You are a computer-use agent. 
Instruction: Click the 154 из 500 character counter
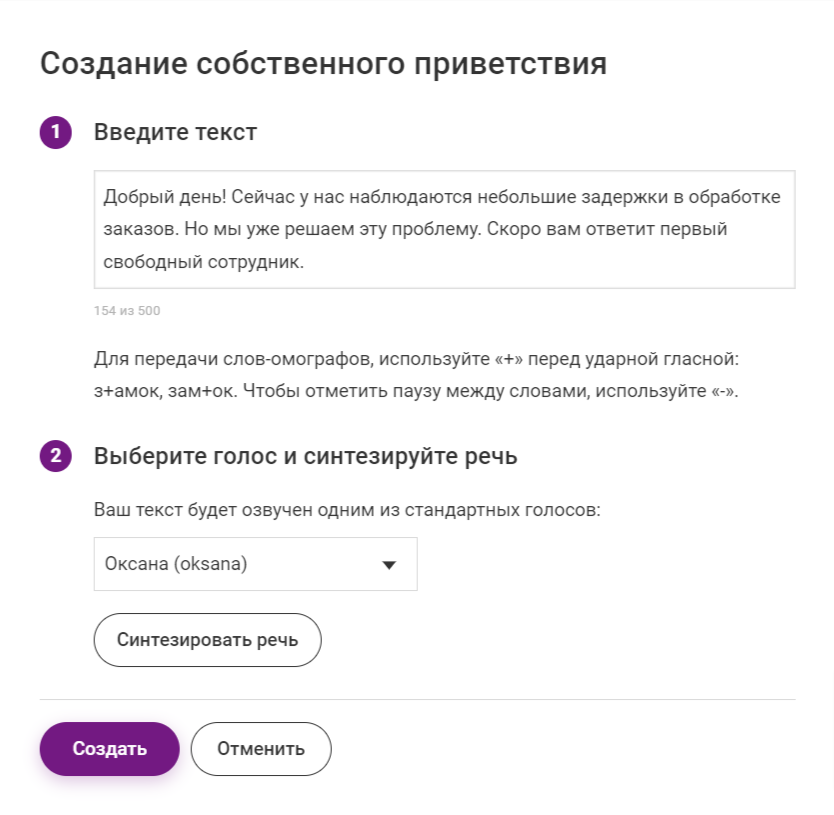click(127, 311)
